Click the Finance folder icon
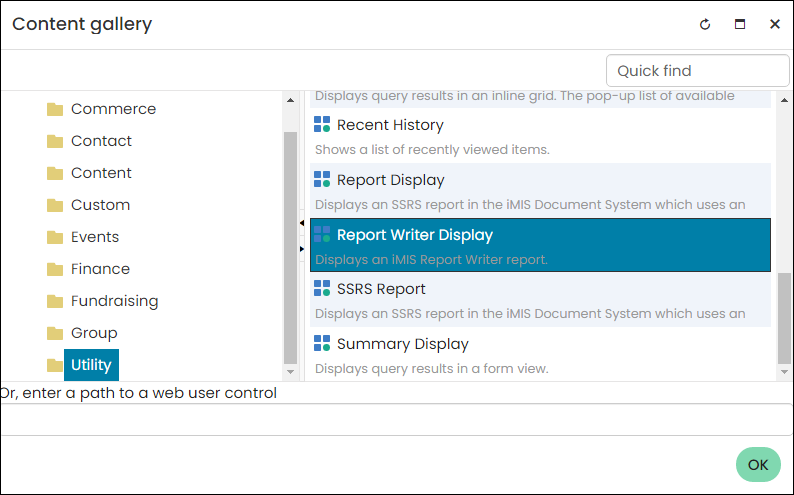Screen dimensions: 794x495 pyautogui.click(x=55, y=269)
